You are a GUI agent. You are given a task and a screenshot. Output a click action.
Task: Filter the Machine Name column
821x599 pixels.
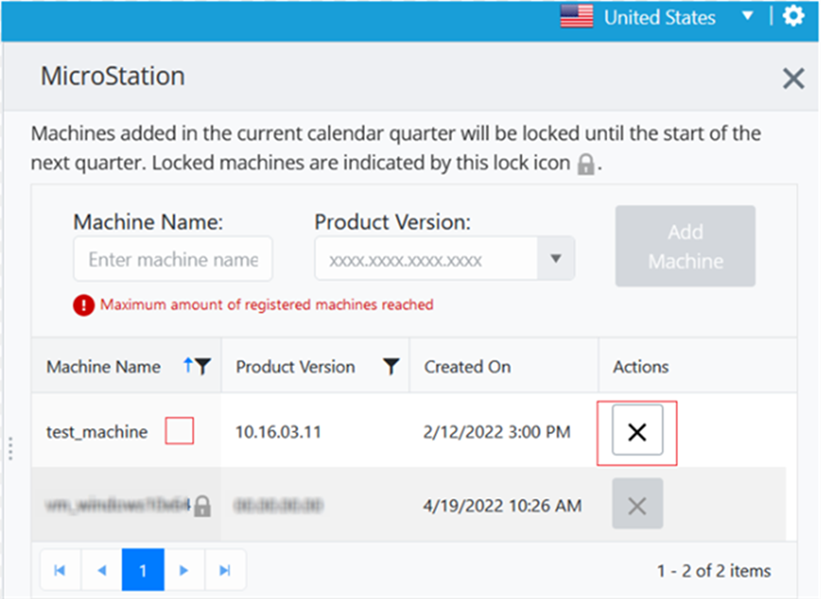tap(204, 367)
